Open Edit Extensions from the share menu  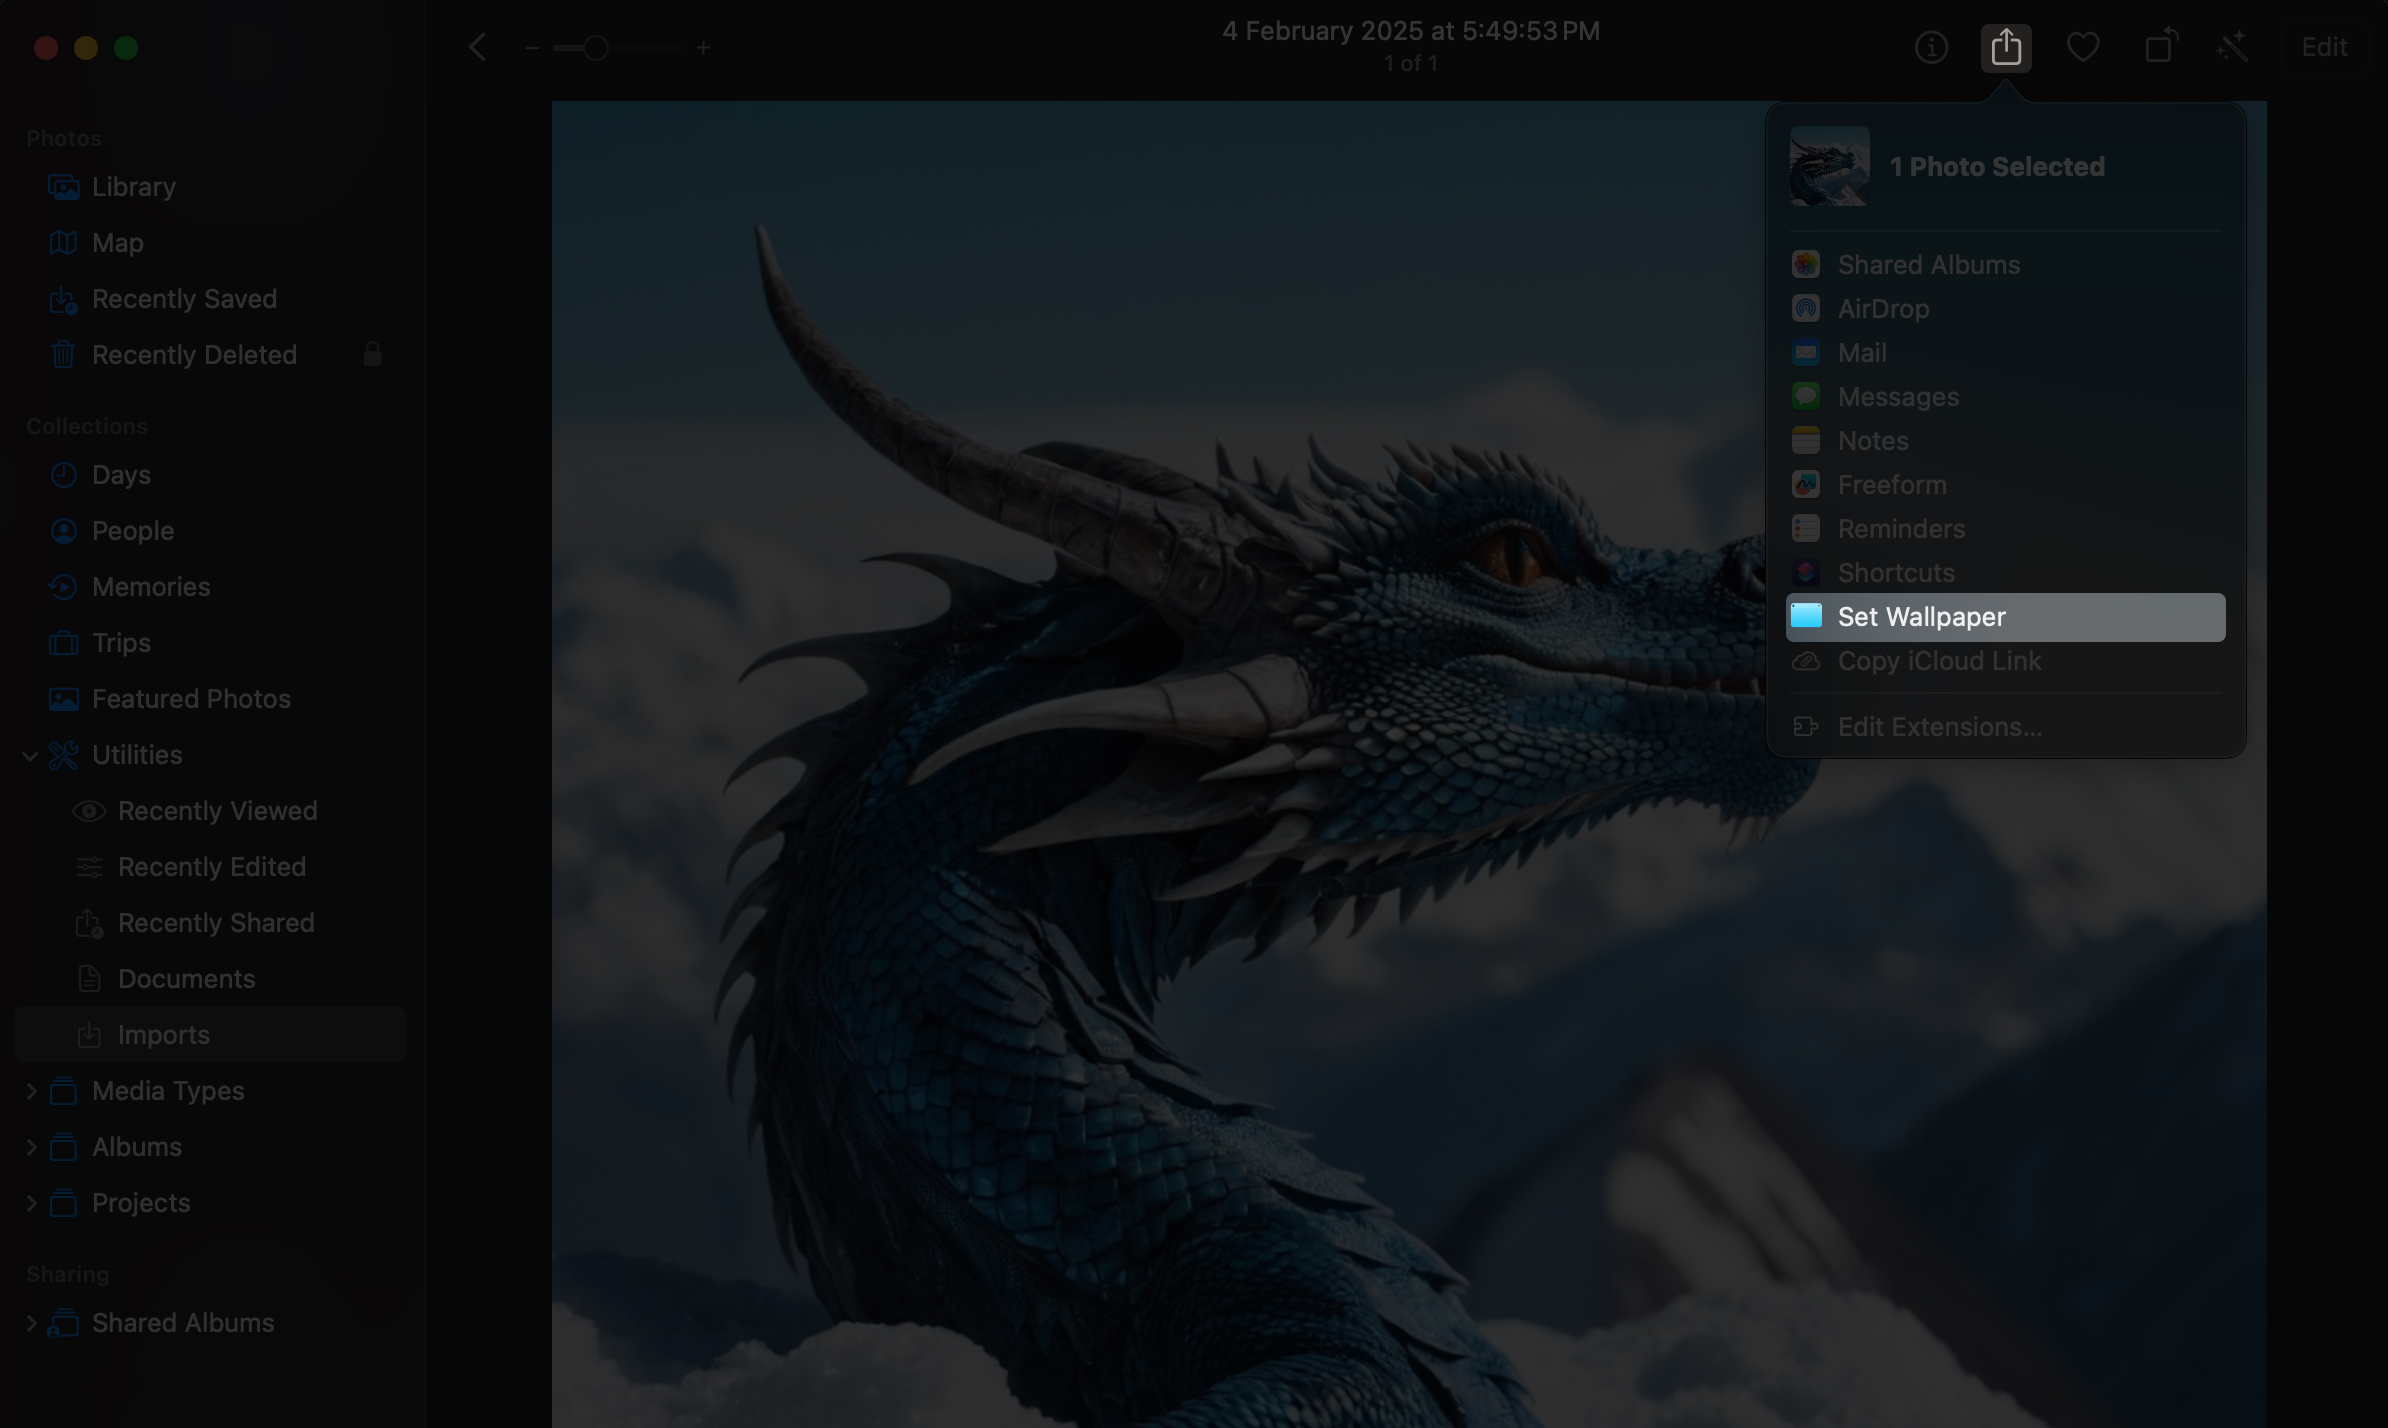1939,727
